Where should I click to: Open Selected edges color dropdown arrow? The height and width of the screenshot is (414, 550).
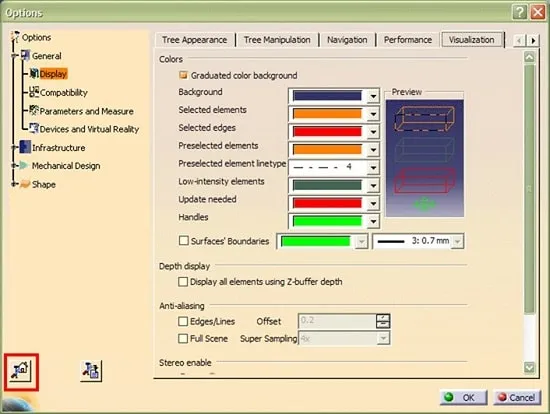[373, 132]
